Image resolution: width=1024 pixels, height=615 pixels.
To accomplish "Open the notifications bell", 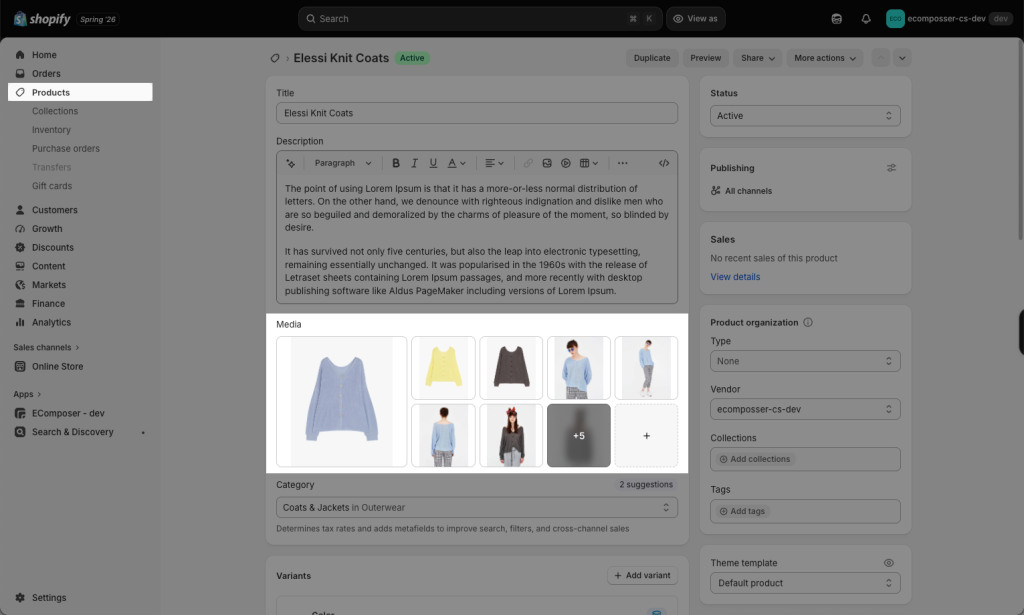I will coord(866,19).
